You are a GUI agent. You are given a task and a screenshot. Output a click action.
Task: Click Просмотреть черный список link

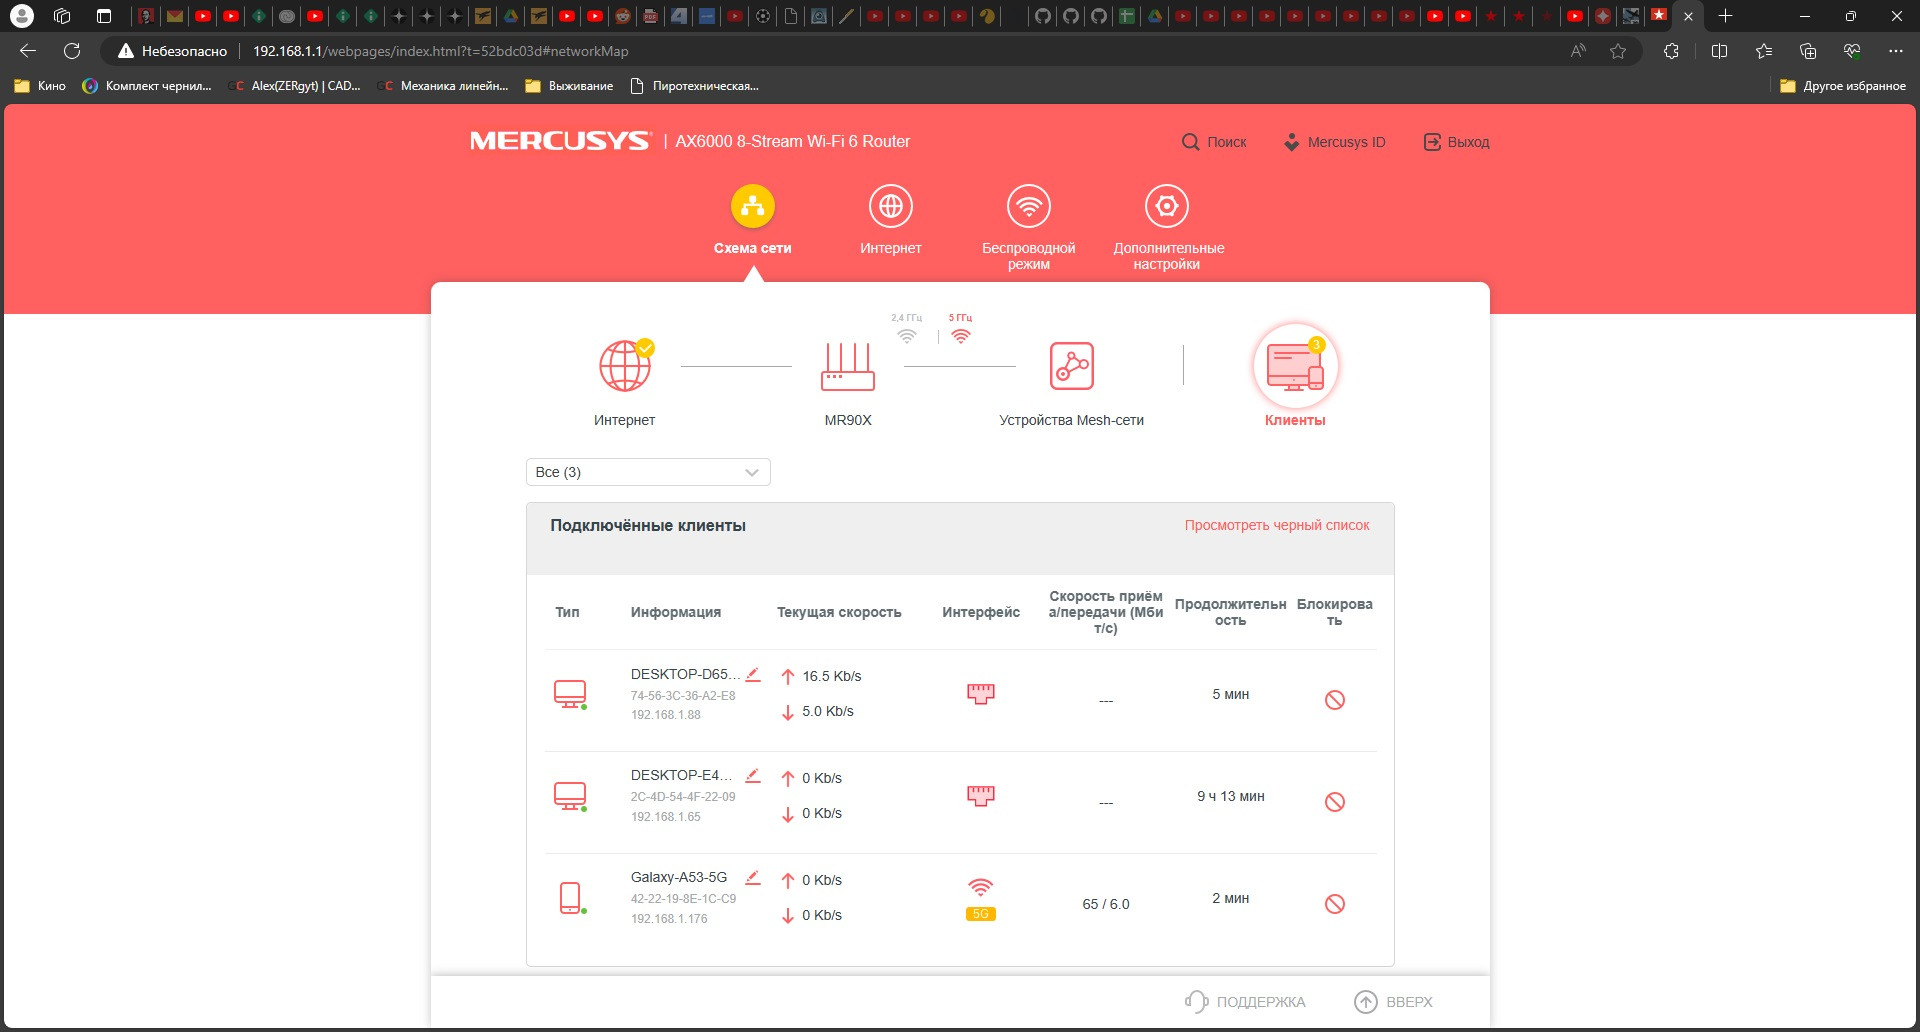(x=1277, y=525)
